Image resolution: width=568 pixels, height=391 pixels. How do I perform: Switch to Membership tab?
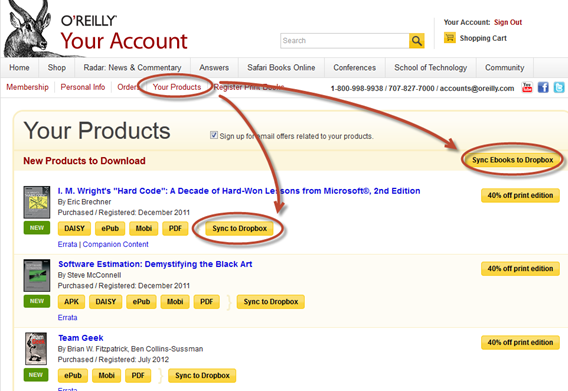click(27, 87)
